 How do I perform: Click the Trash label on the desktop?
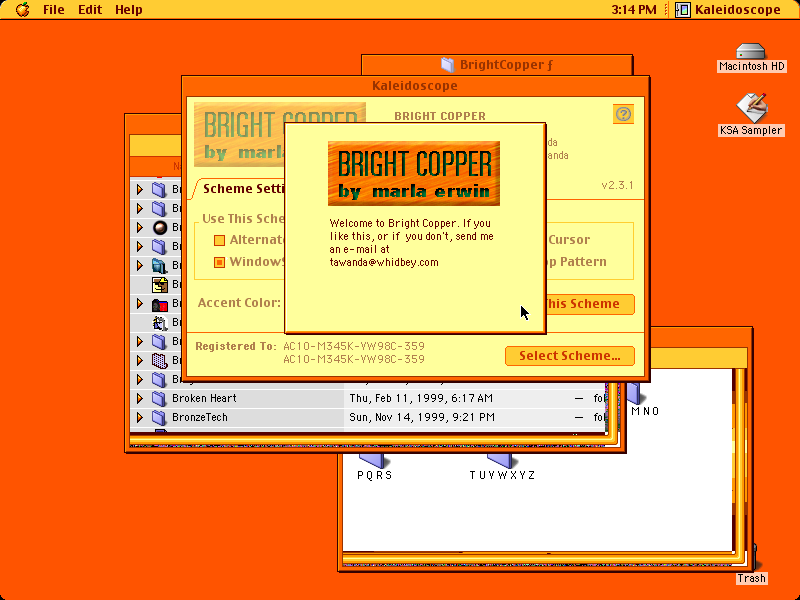pyautogui.click(x=751, y=578)
